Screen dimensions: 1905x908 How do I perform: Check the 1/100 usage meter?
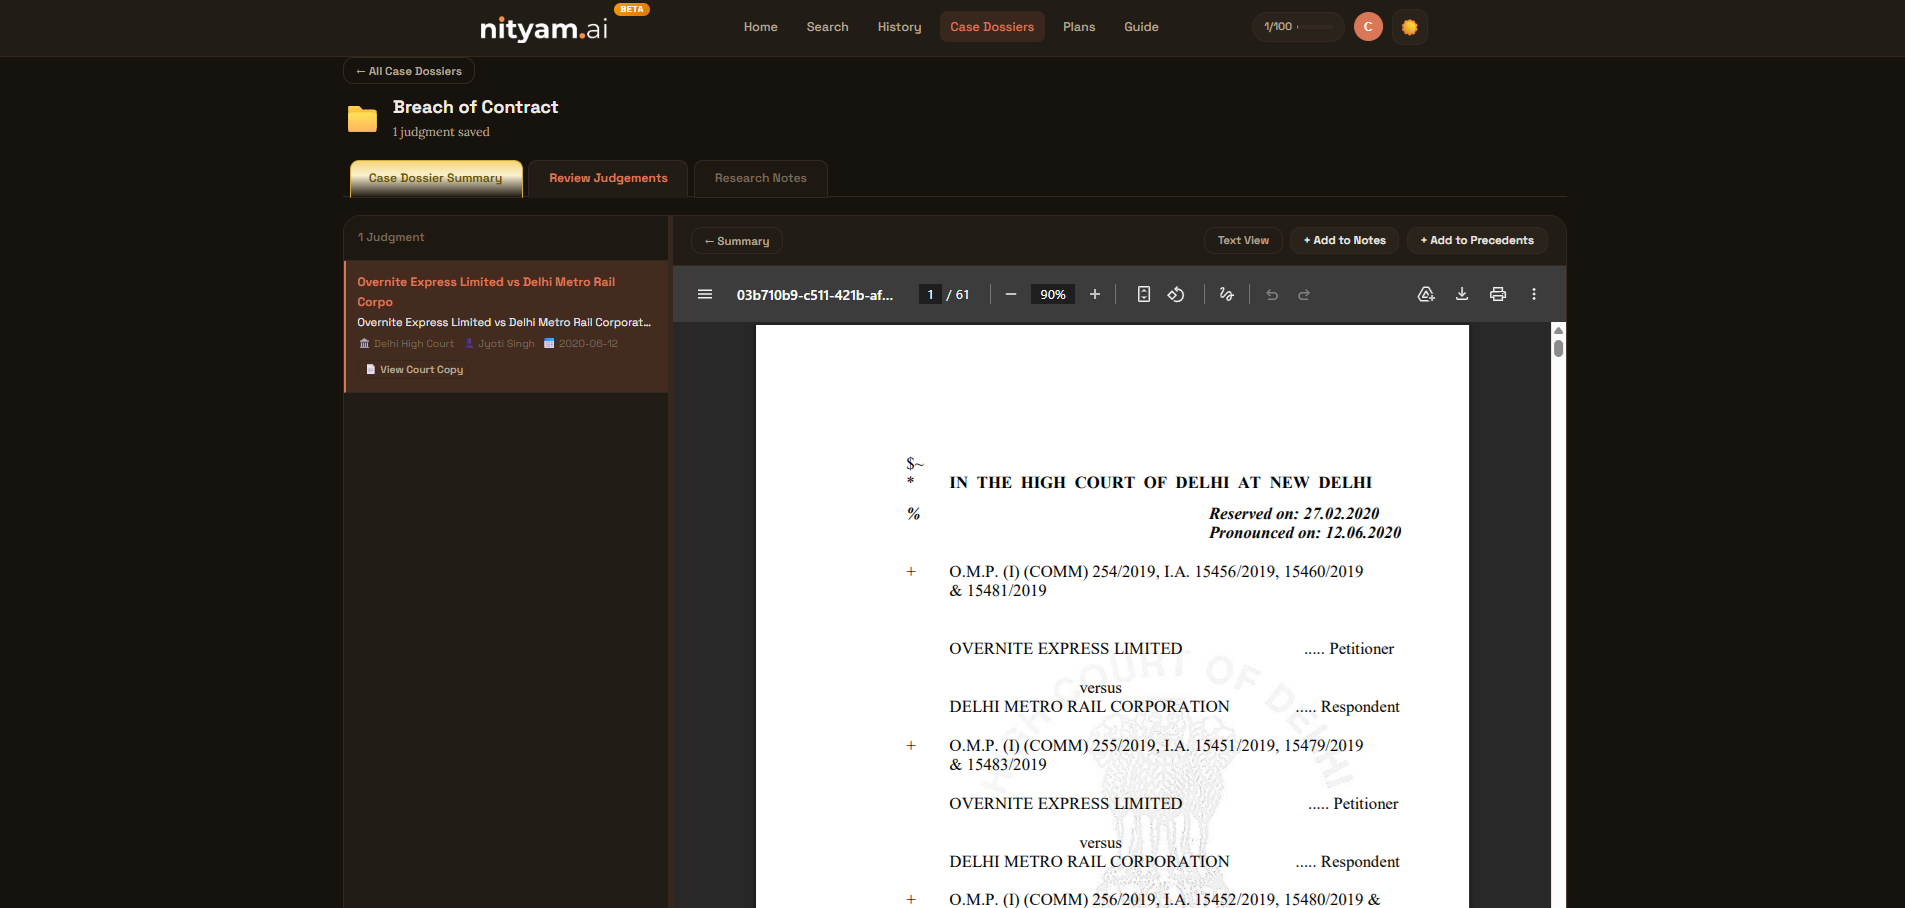(1297, 26)
